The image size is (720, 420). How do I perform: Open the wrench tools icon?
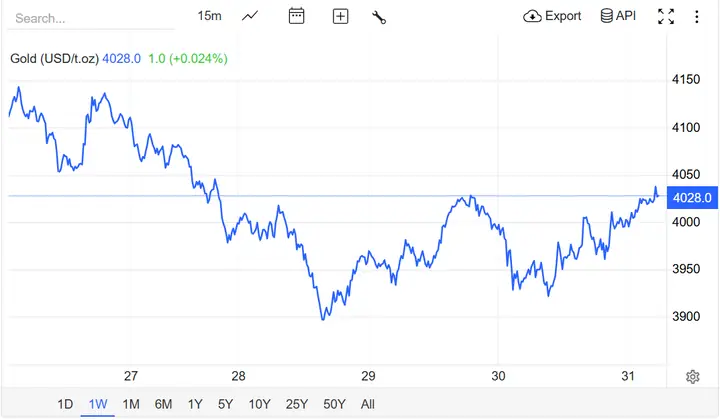click(x=379, y=17)
